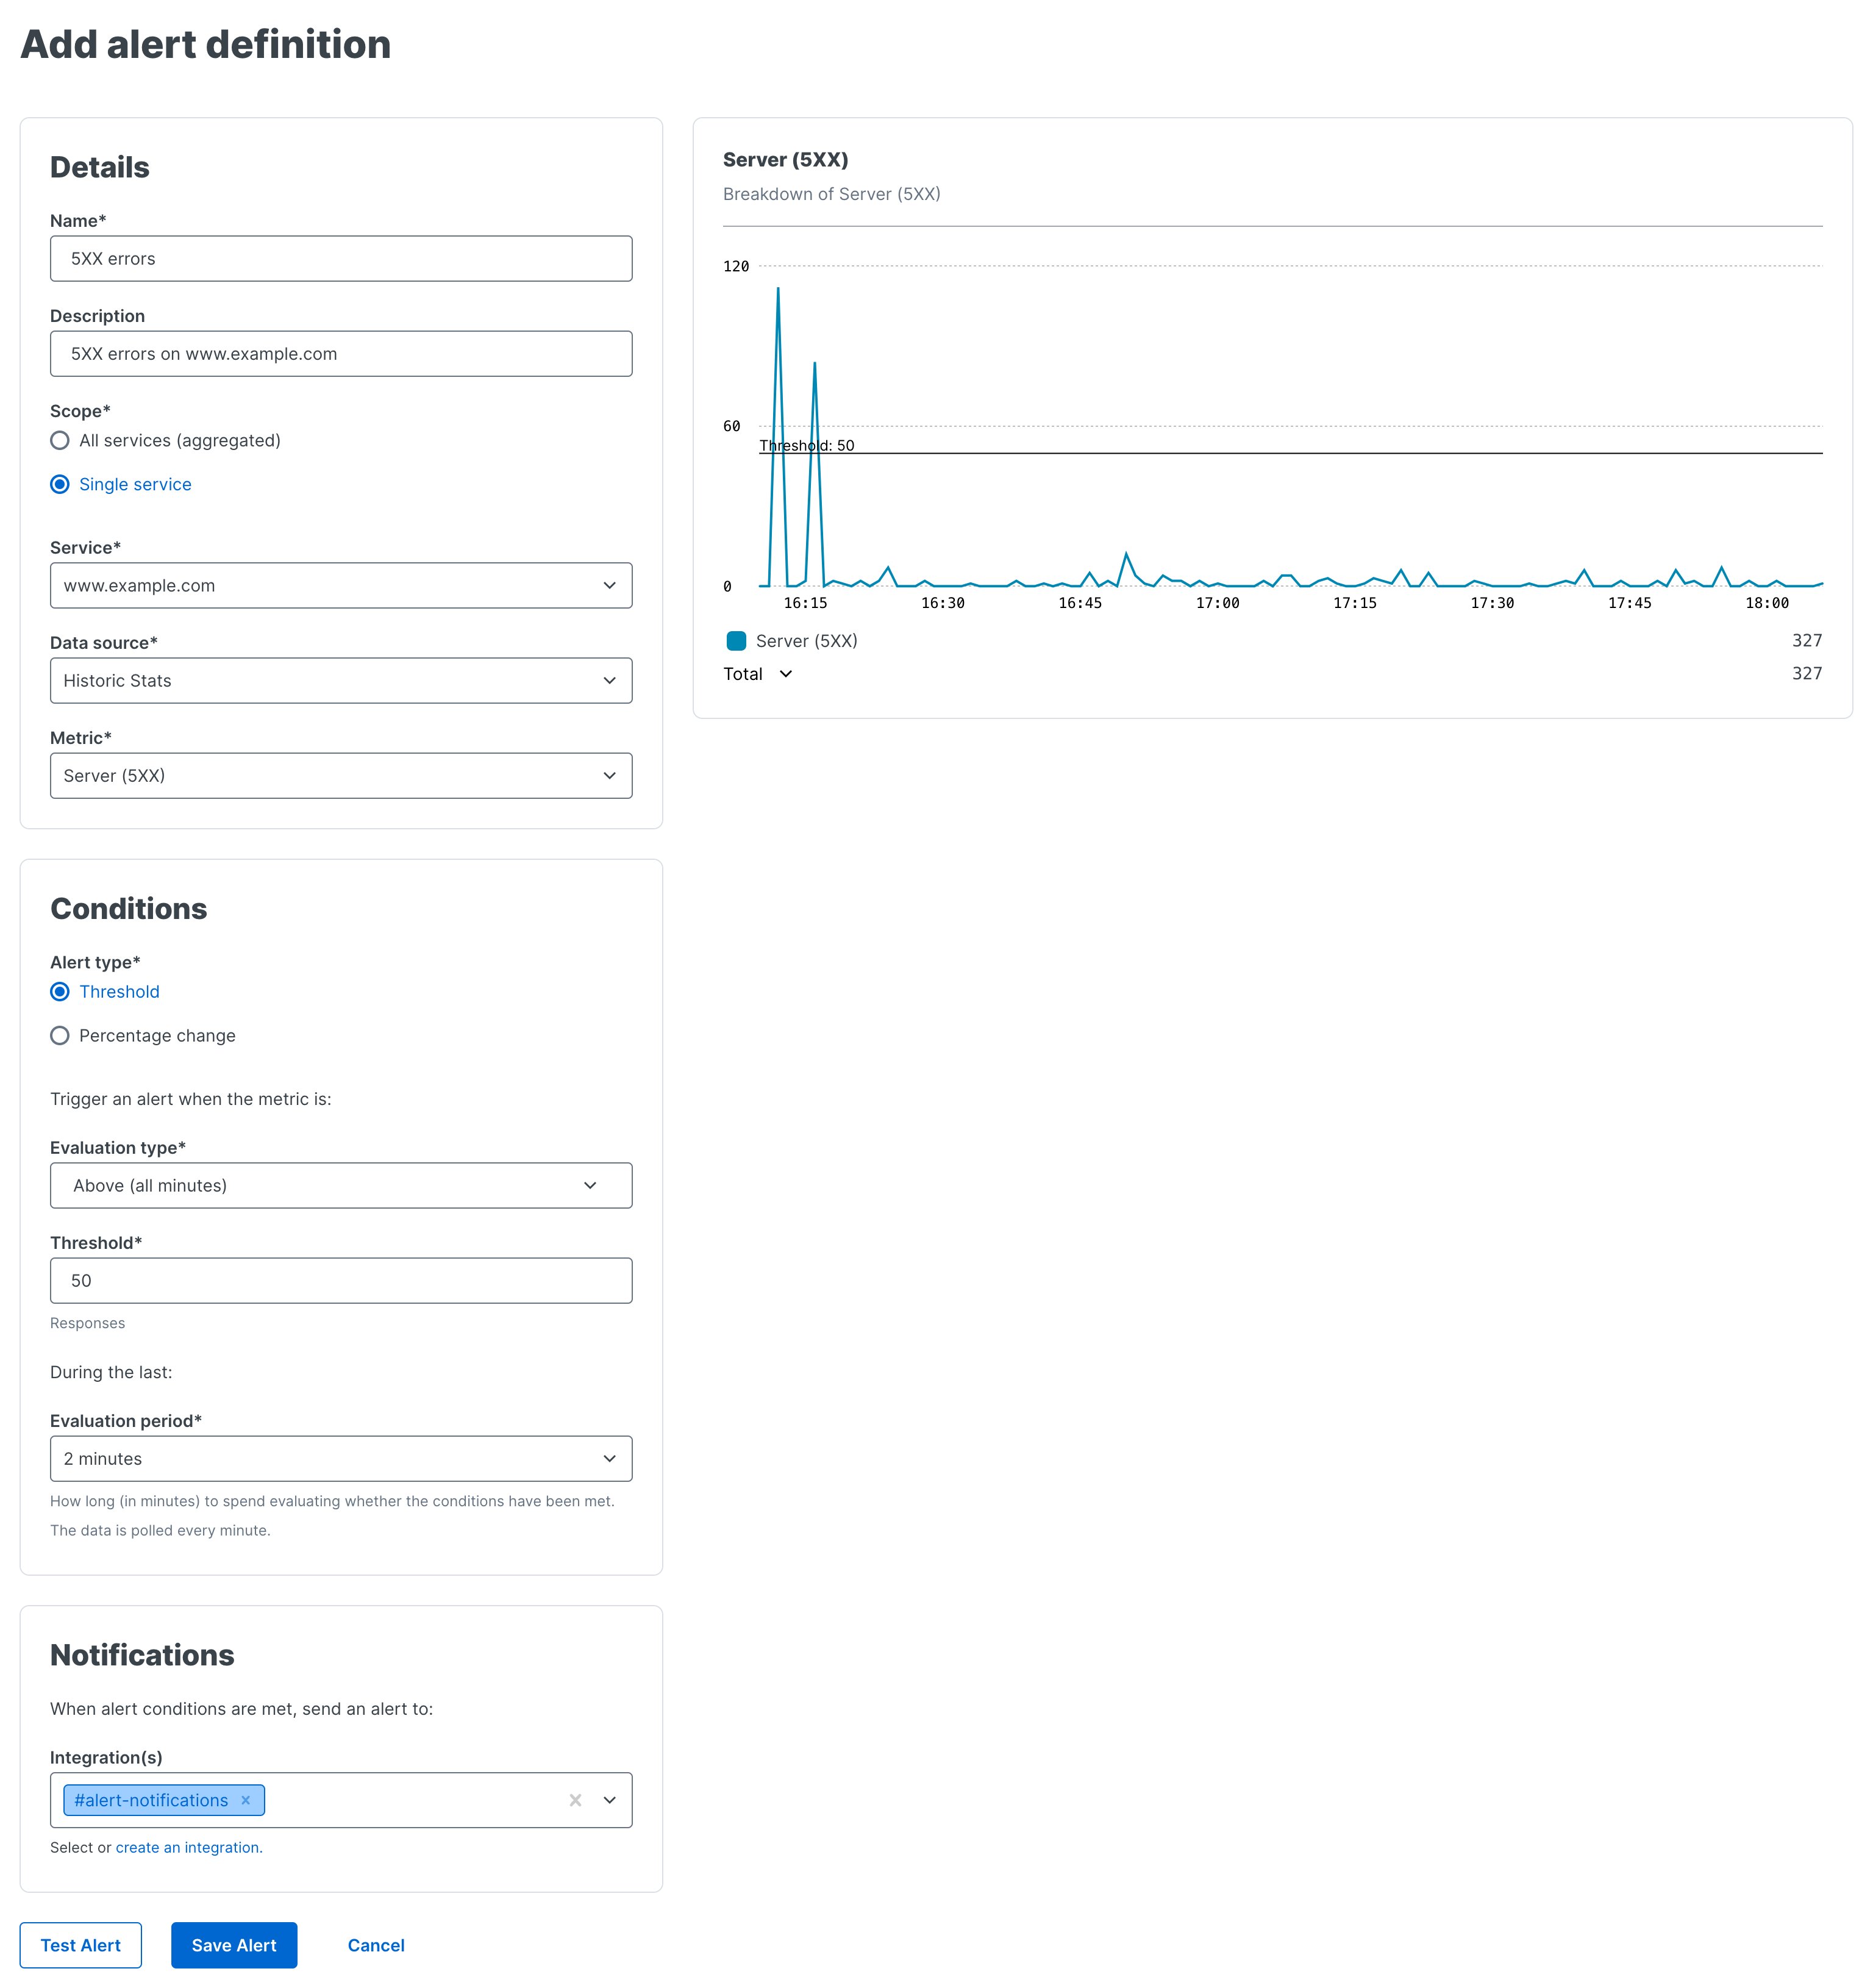Click the Test Alert button
1873x1988 pixels.
[80, 1945]
